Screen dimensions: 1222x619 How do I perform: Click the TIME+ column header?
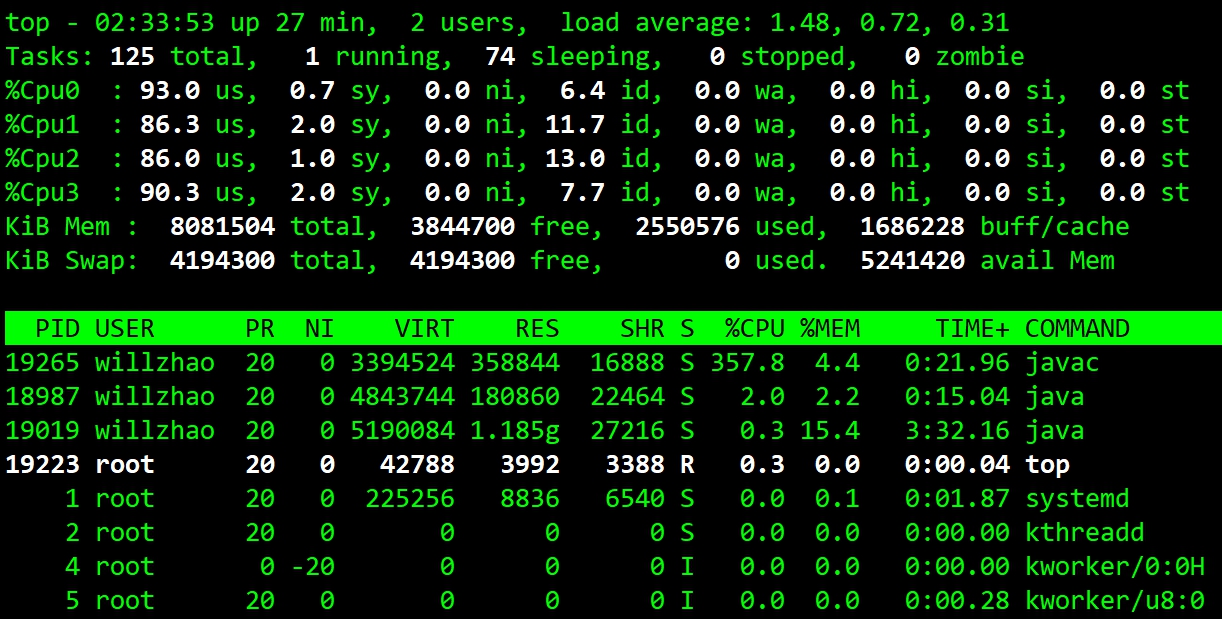coord(973,328)
